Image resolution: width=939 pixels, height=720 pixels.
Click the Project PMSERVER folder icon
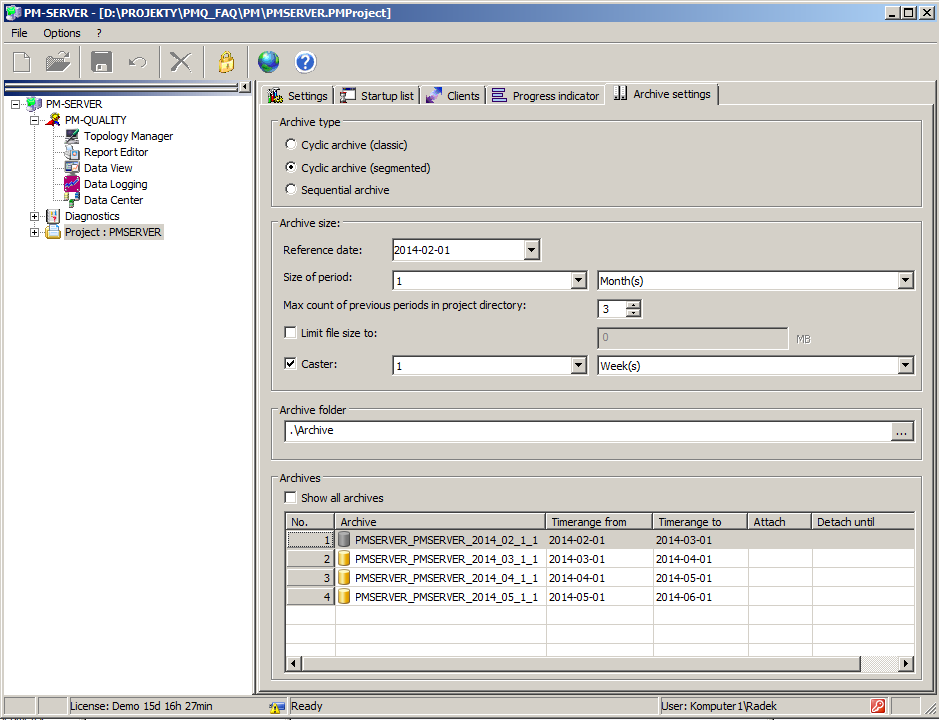click(x=53, y=232)
